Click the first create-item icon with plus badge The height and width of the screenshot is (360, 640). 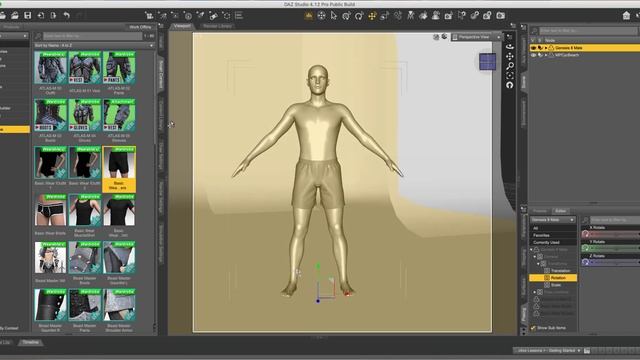click(x=149, y=16)
